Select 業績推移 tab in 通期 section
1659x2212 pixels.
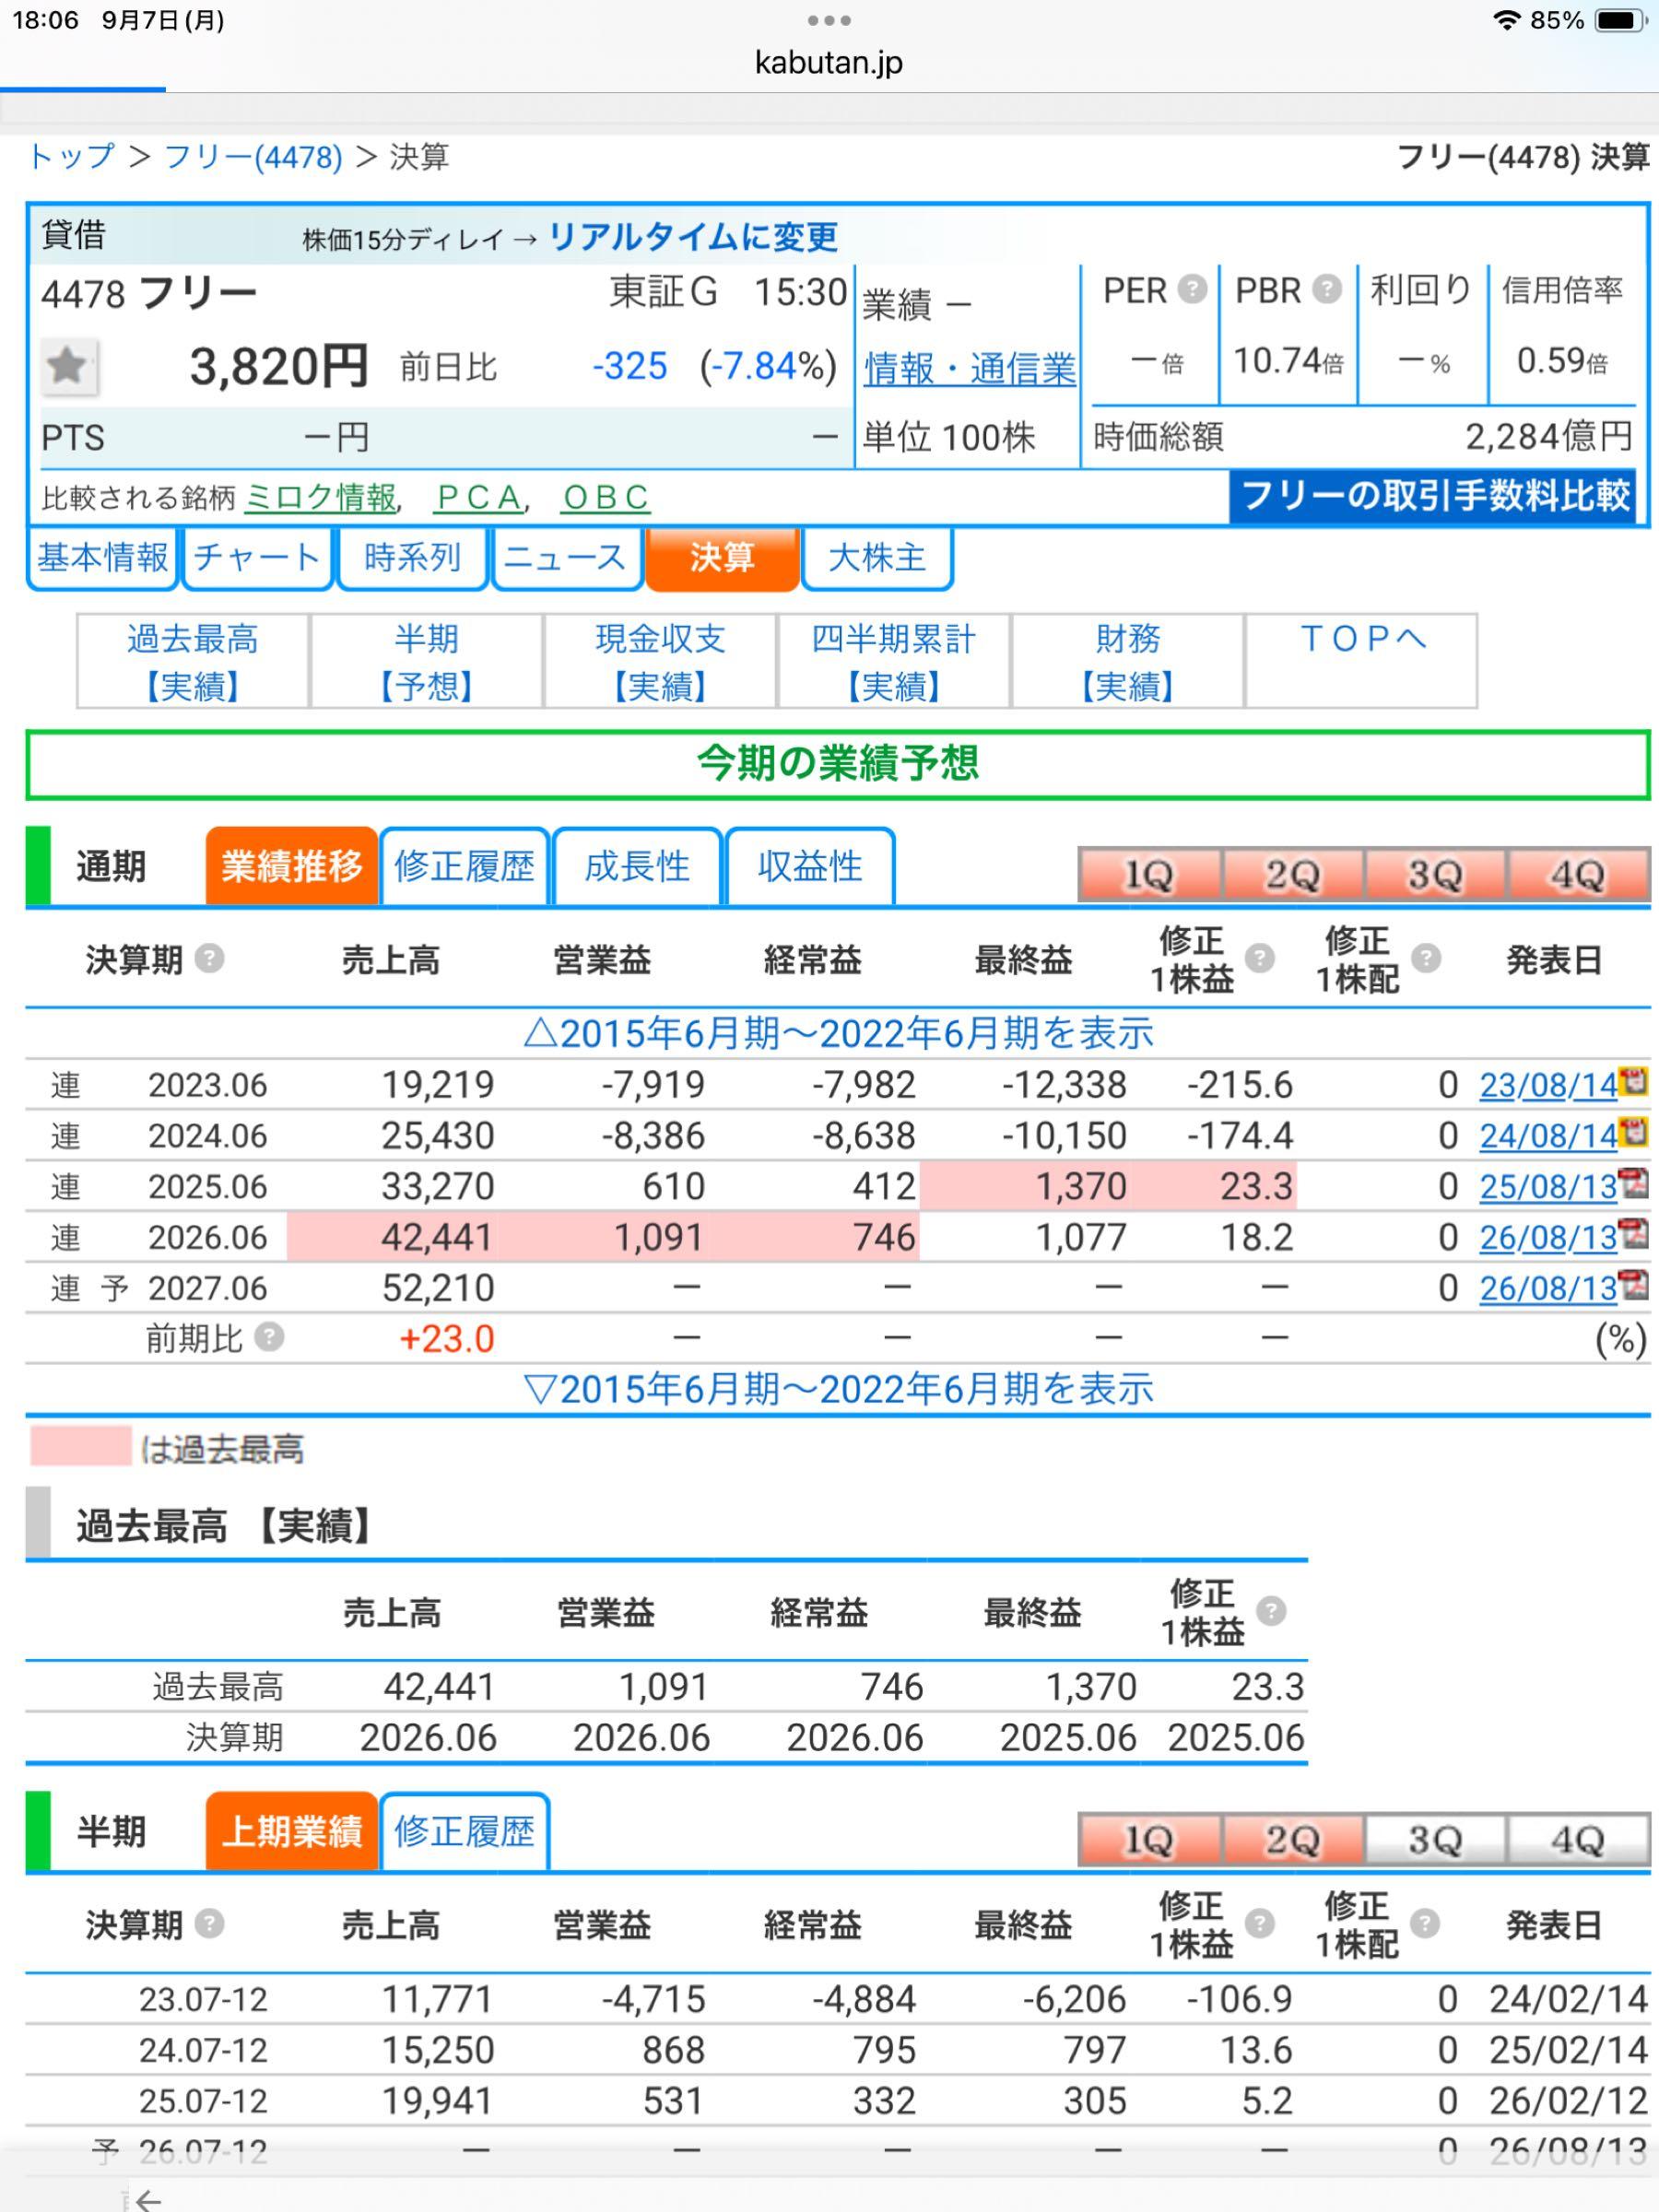pyautogui.click(x=292, y=866)
